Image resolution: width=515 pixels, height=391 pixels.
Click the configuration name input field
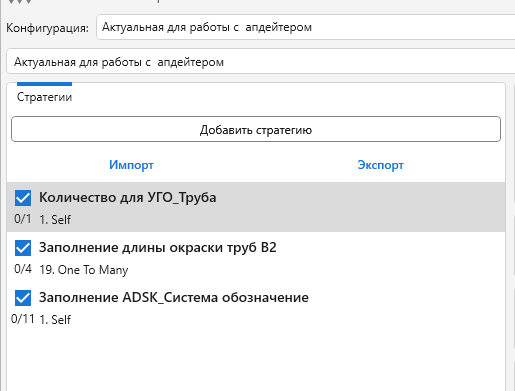(x=261, y=62)
